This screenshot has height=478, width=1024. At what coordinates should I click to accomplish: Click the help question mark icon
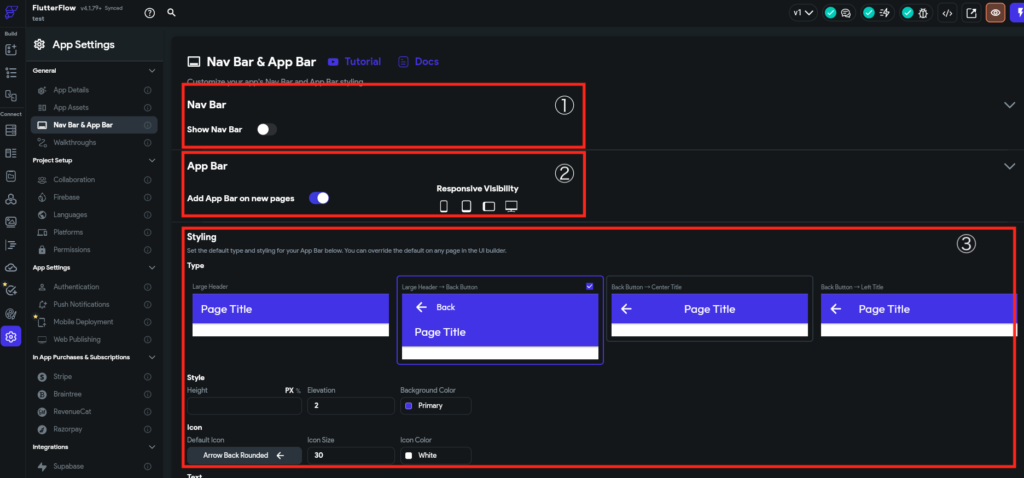point(150,13)
